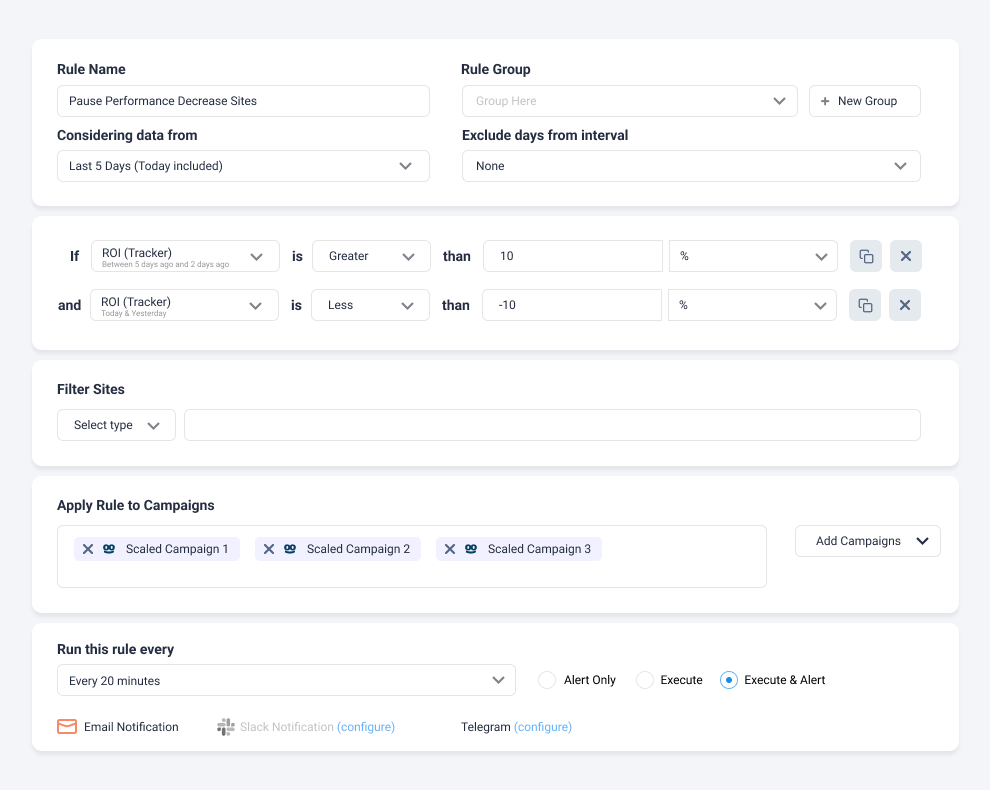The image size is (990, 790).
Task: Click the threshold field containing 10
Action: click(573, 256)
